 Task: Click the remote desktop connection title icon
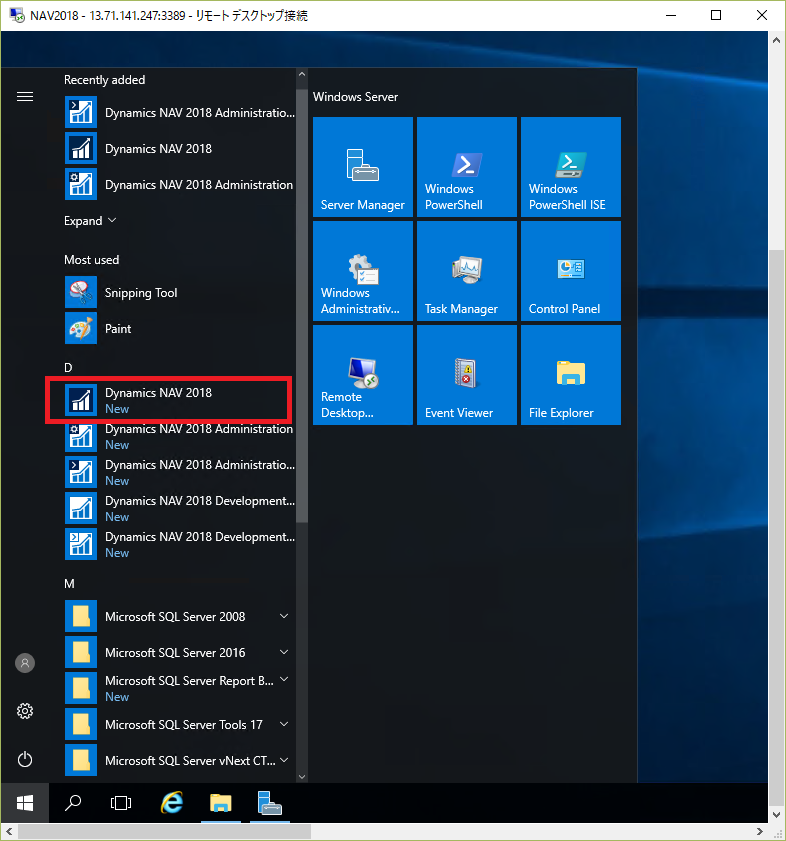click(17, 15)
